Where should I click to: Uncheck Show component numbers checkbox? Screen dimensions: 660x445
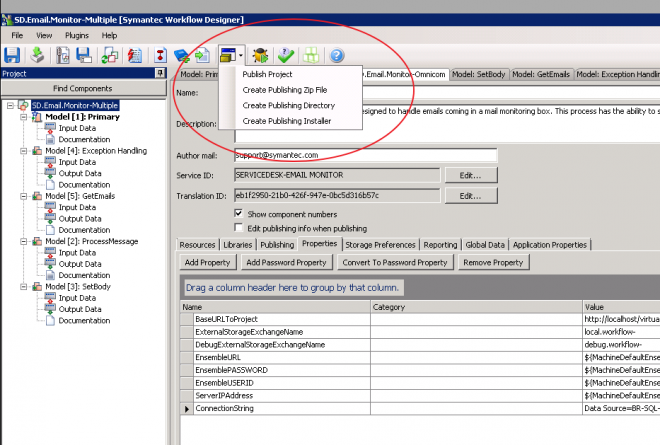click(238, 214)
